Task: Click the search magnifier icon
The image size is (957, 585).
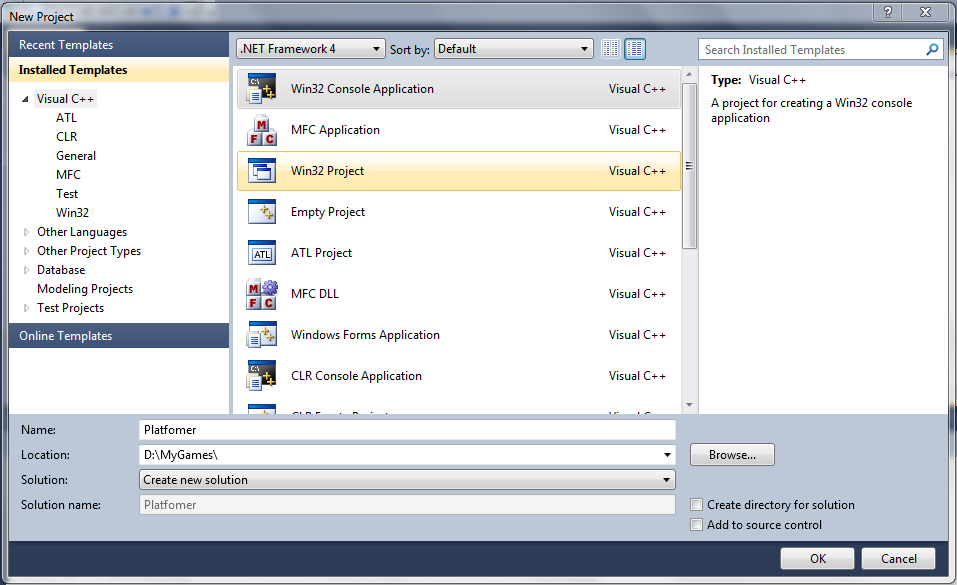Action: pyautogui.click(x=932, y=49)
